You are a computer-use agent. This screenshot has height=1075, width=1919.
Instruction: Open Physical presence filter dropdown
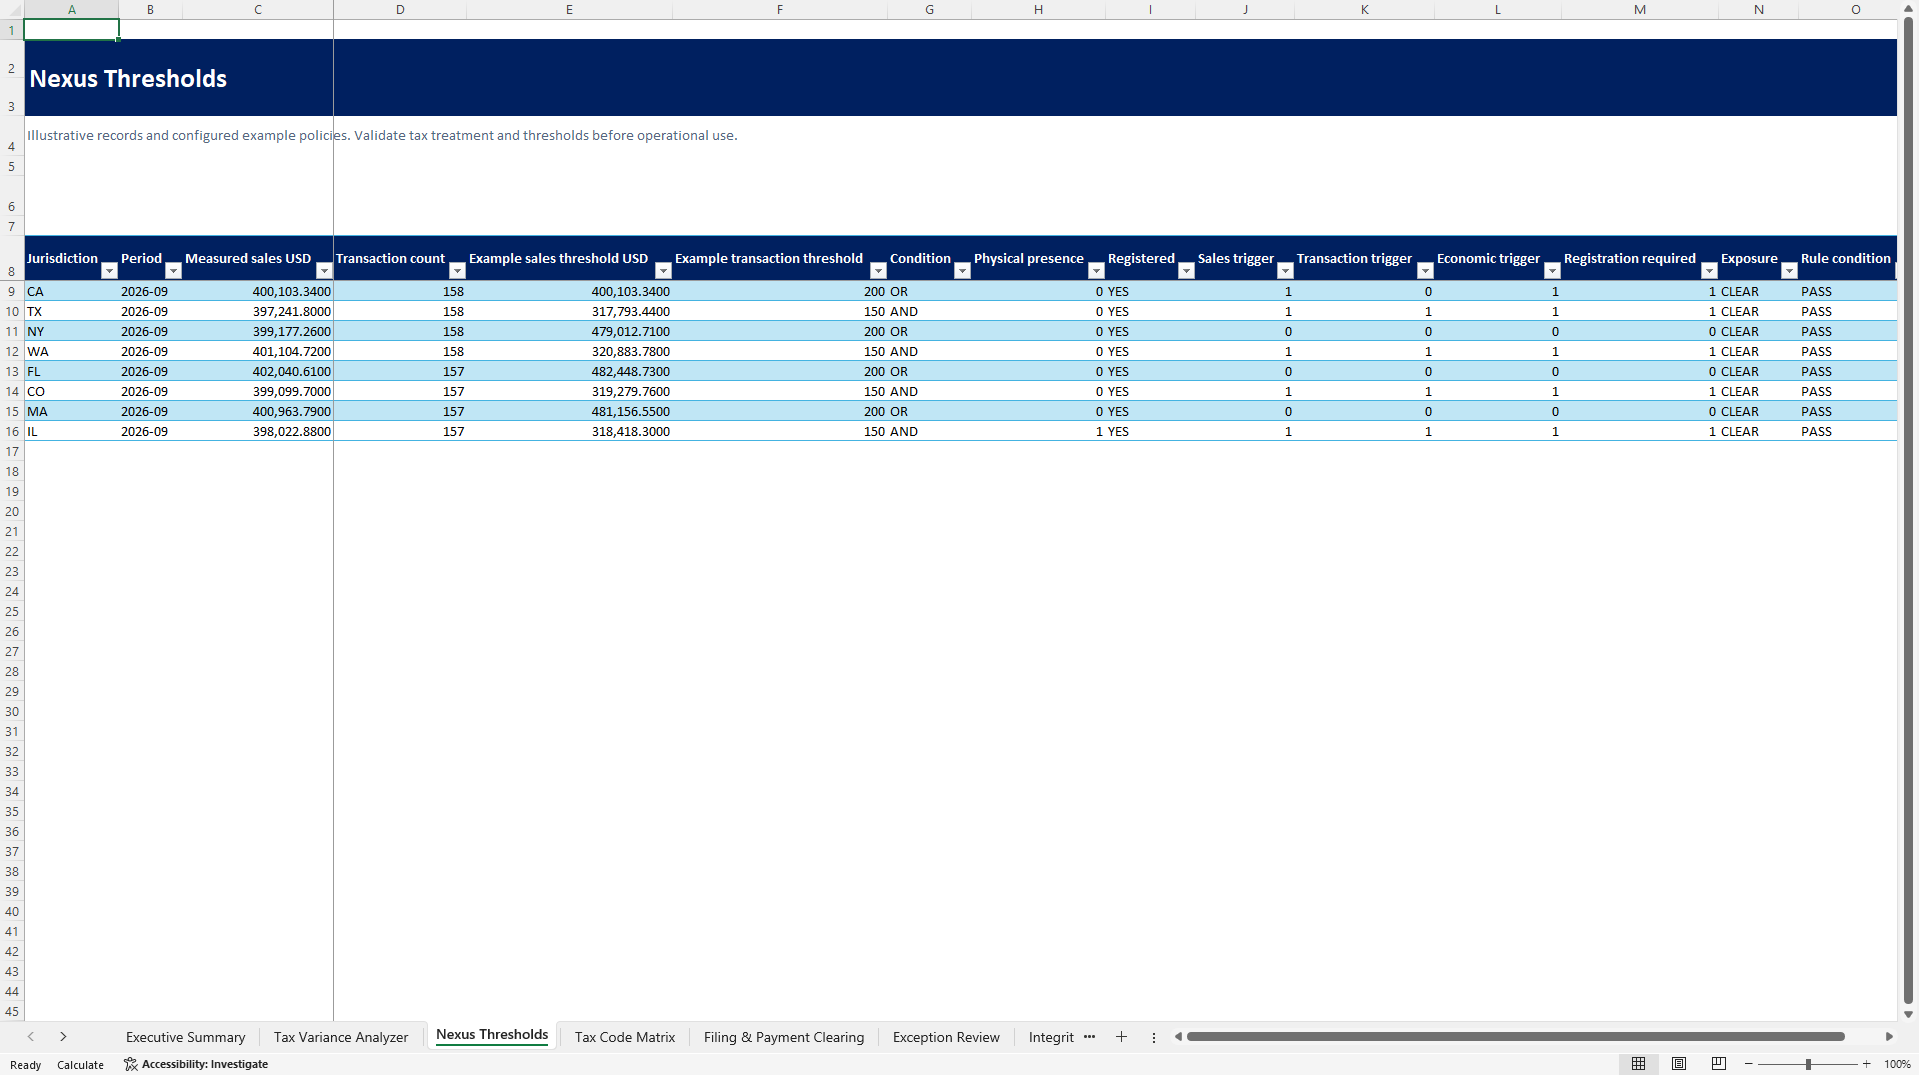[x=1096, y=271]
